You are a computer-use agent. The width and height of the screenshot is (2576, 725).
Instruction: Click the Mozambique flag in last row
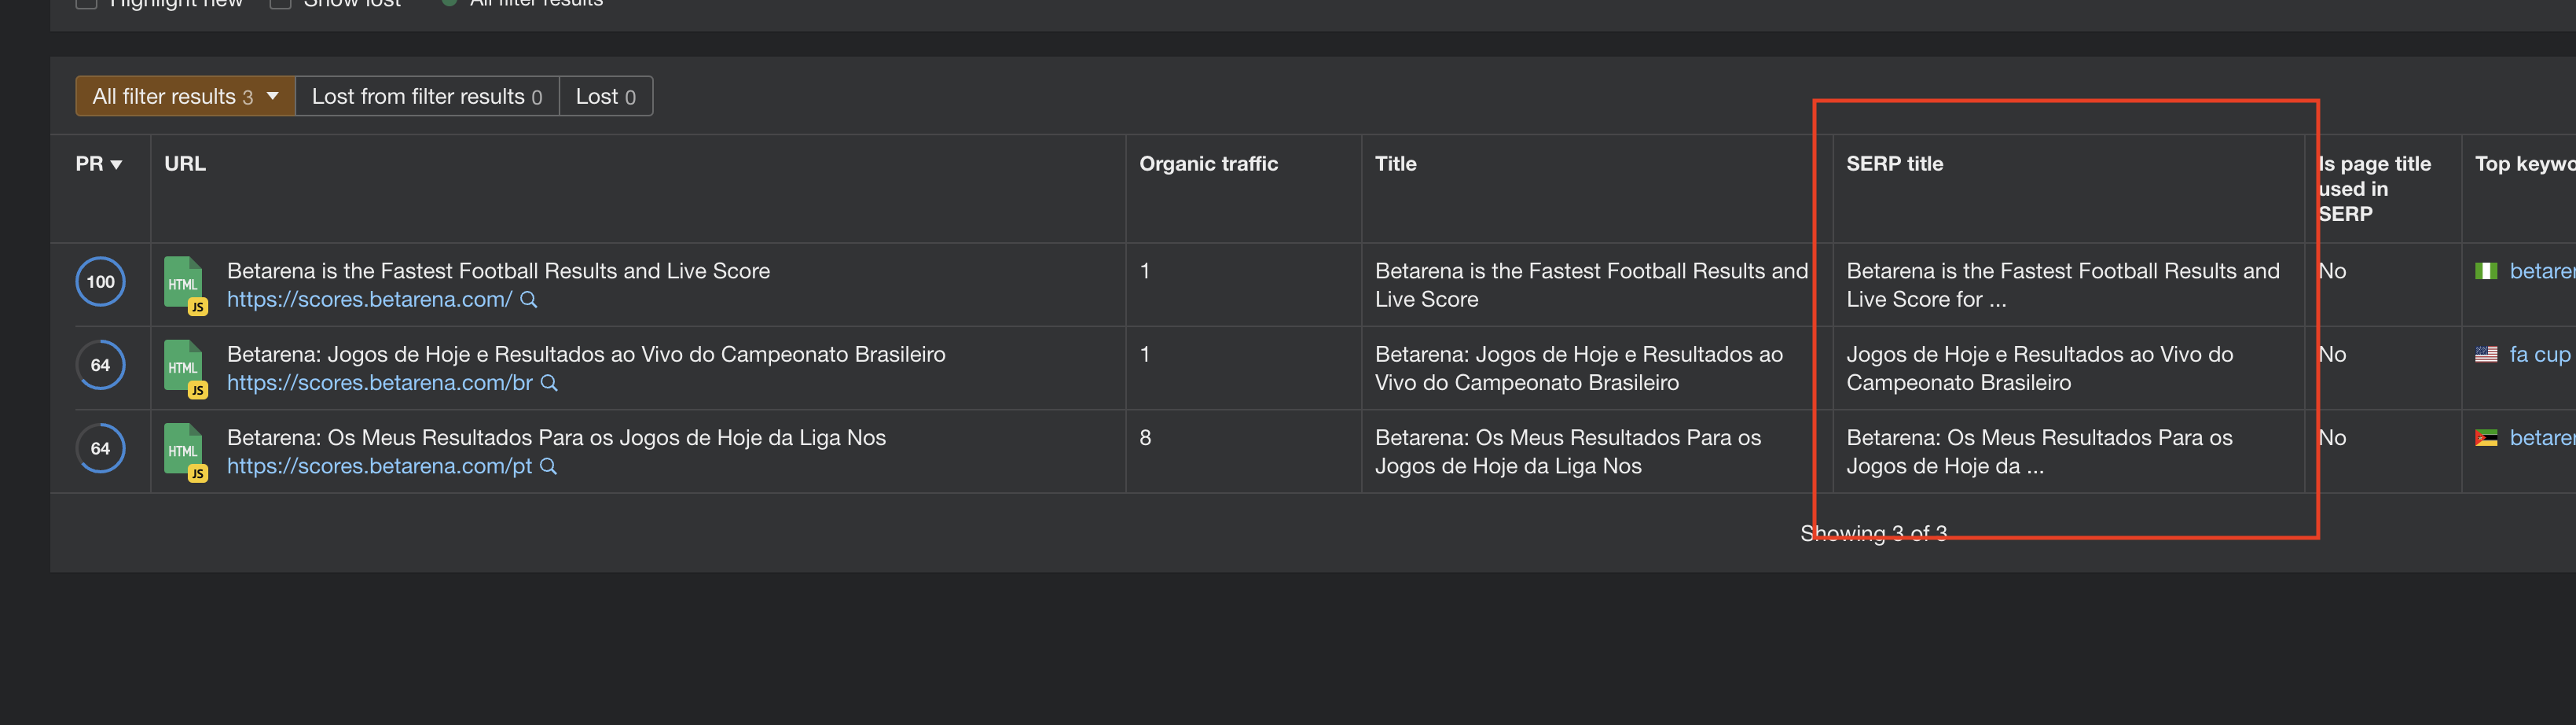pyautogui.click(x=2489, y=437)
